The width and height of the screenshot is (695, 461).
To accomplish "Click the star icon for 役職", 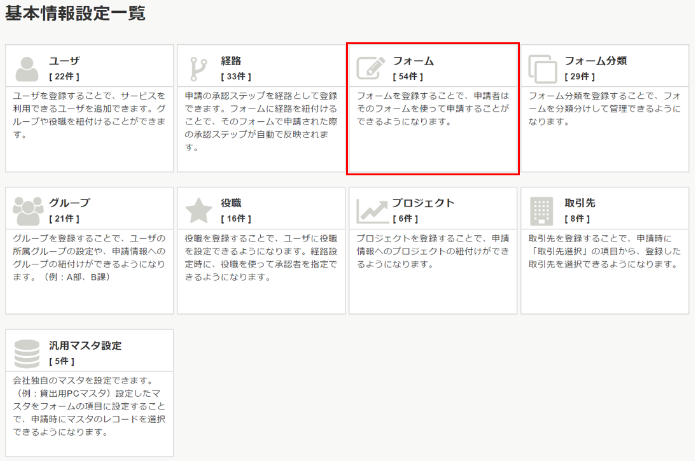I will pos(199,210).
